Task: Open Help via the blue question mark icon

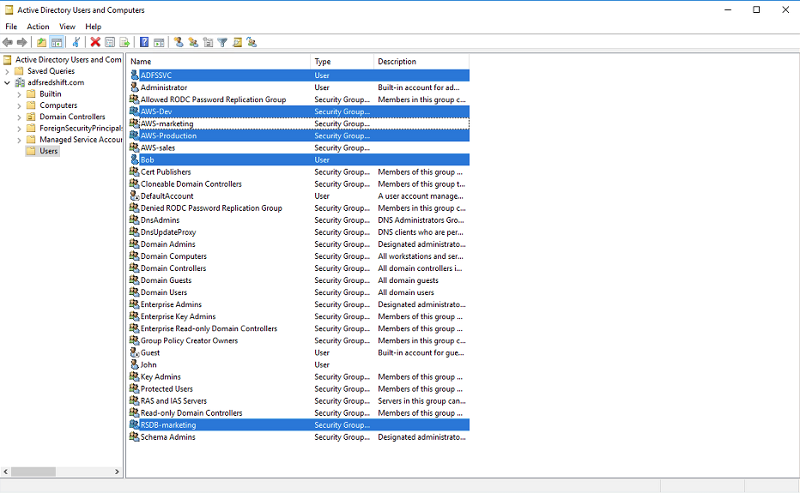Action: pos(144,42)
